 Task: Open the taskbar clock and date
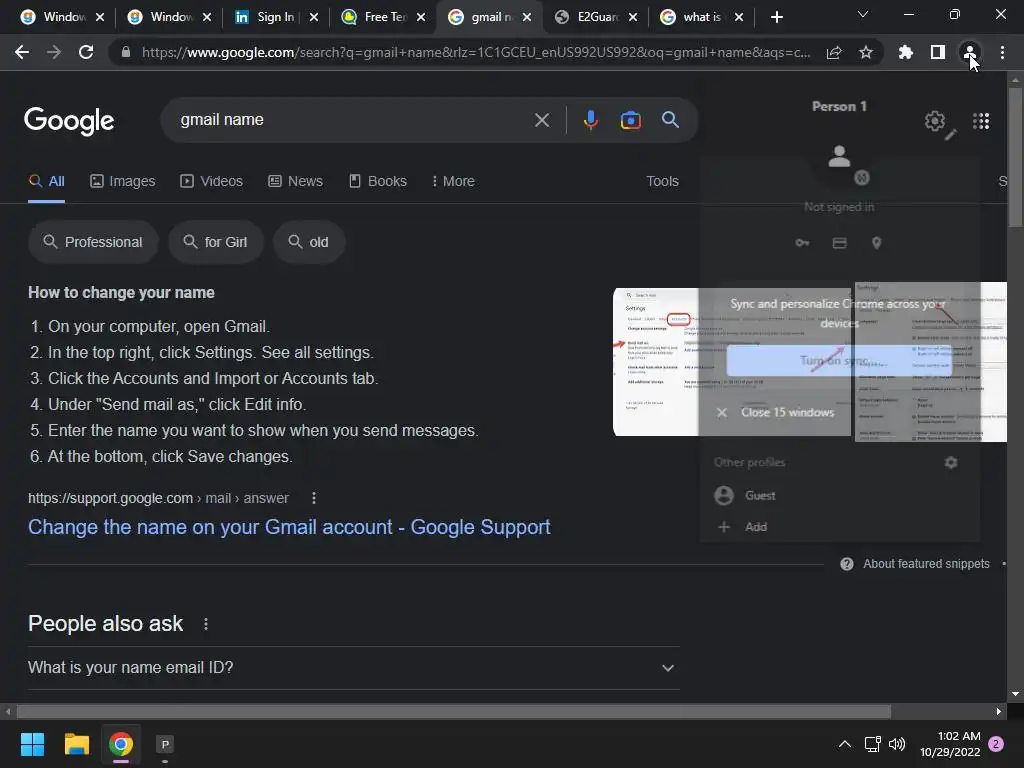tap(950, 744)
